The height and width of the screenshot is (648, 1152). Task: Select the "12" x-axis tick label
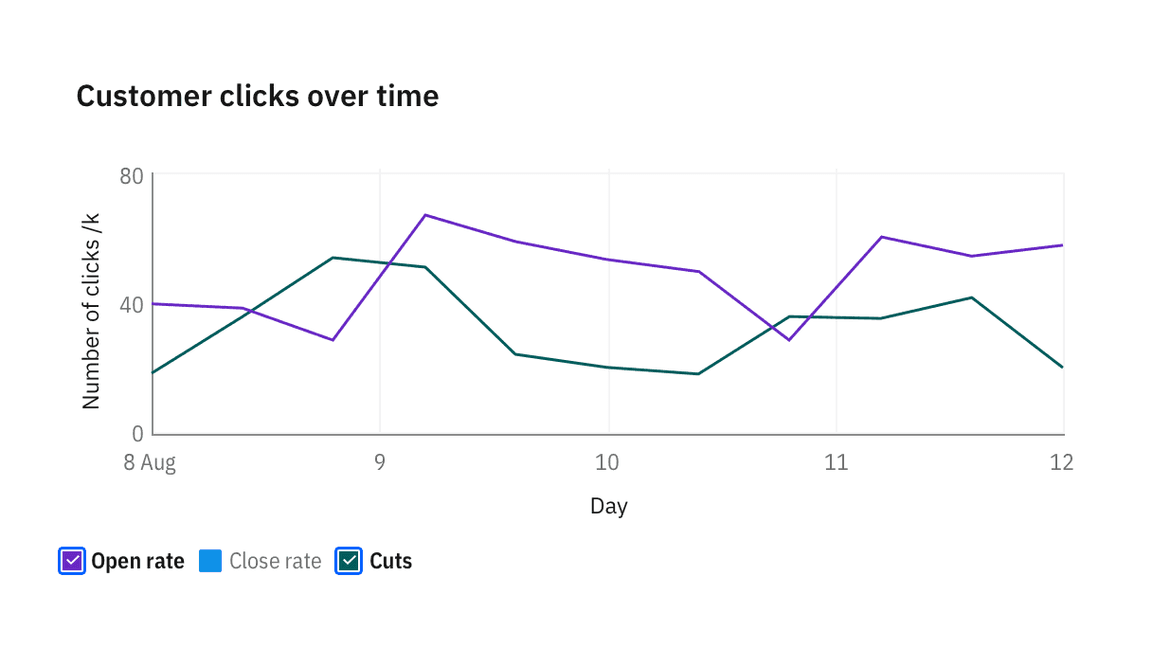pyautogui.click(x=1062, y=463)
